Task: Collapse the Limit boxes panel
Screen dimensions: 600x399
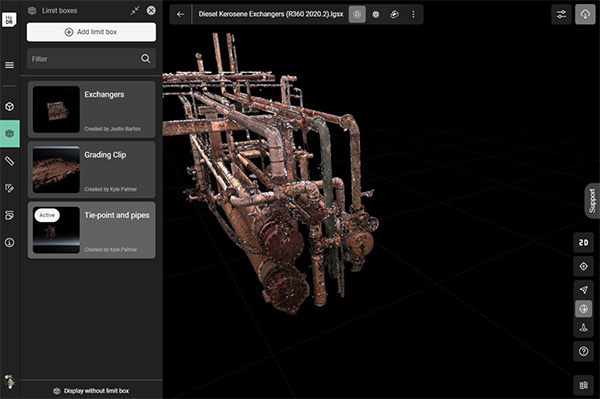Action: pyautogui.click(x=135, y=10)
